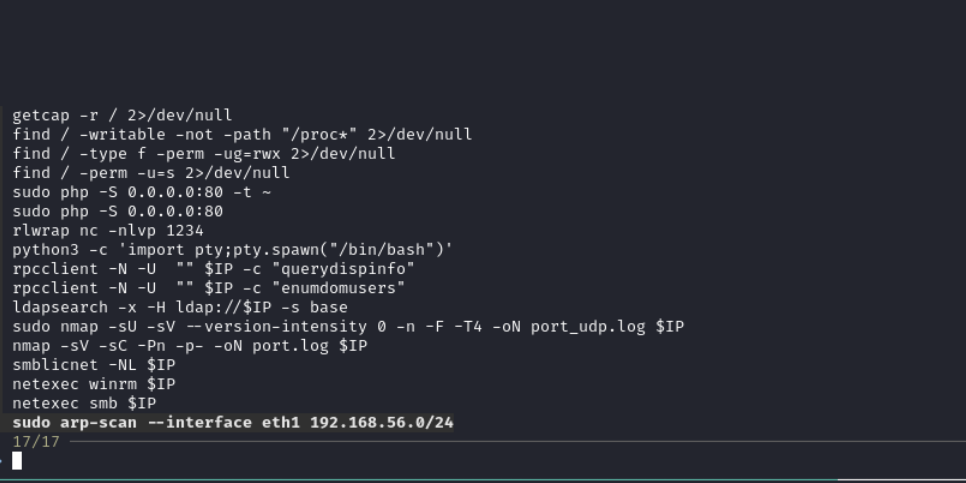The height and width of the screenshot is (483, 966).
Task: Choose the sudo php -S 0.0.0.0:80 entry
Action: (118, 211)
